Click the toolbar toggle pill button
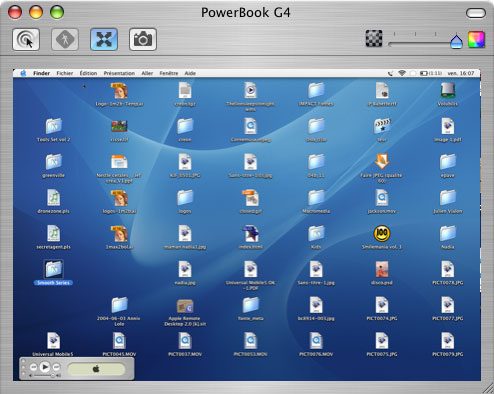494x394 pixels. (476, 13)
